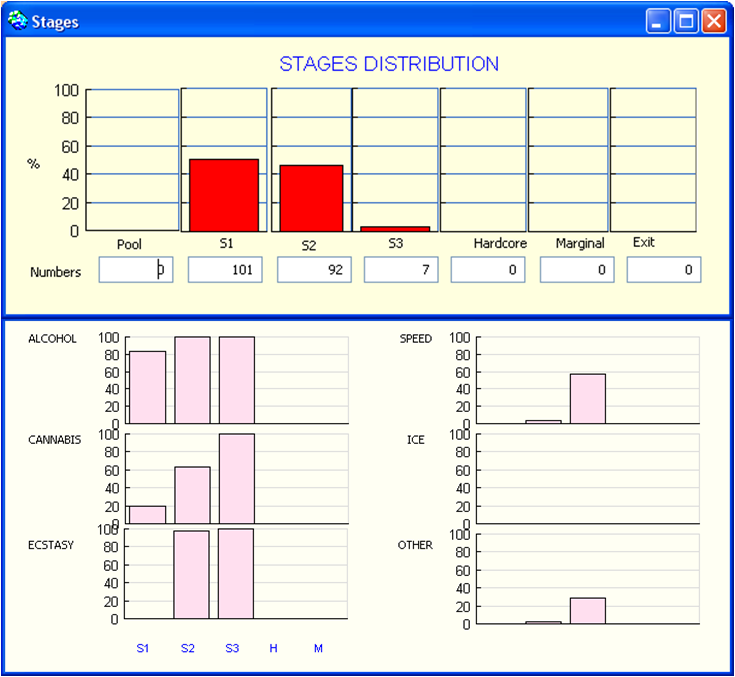This screenshot has height=677, width=735.
Task: Select the red S2 bar in Stages Distribution
Action: 312,198
